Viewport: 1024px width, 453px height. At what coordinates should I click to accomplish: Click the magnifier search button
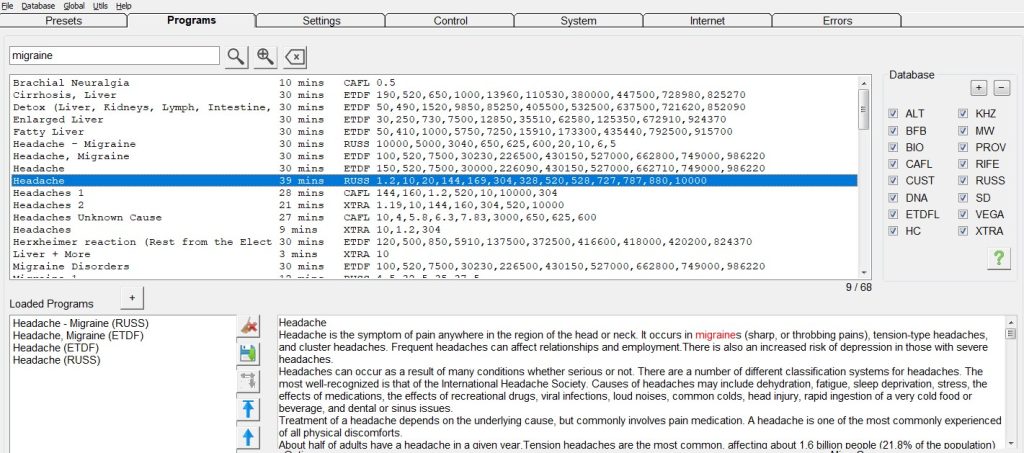coord(235,56)
